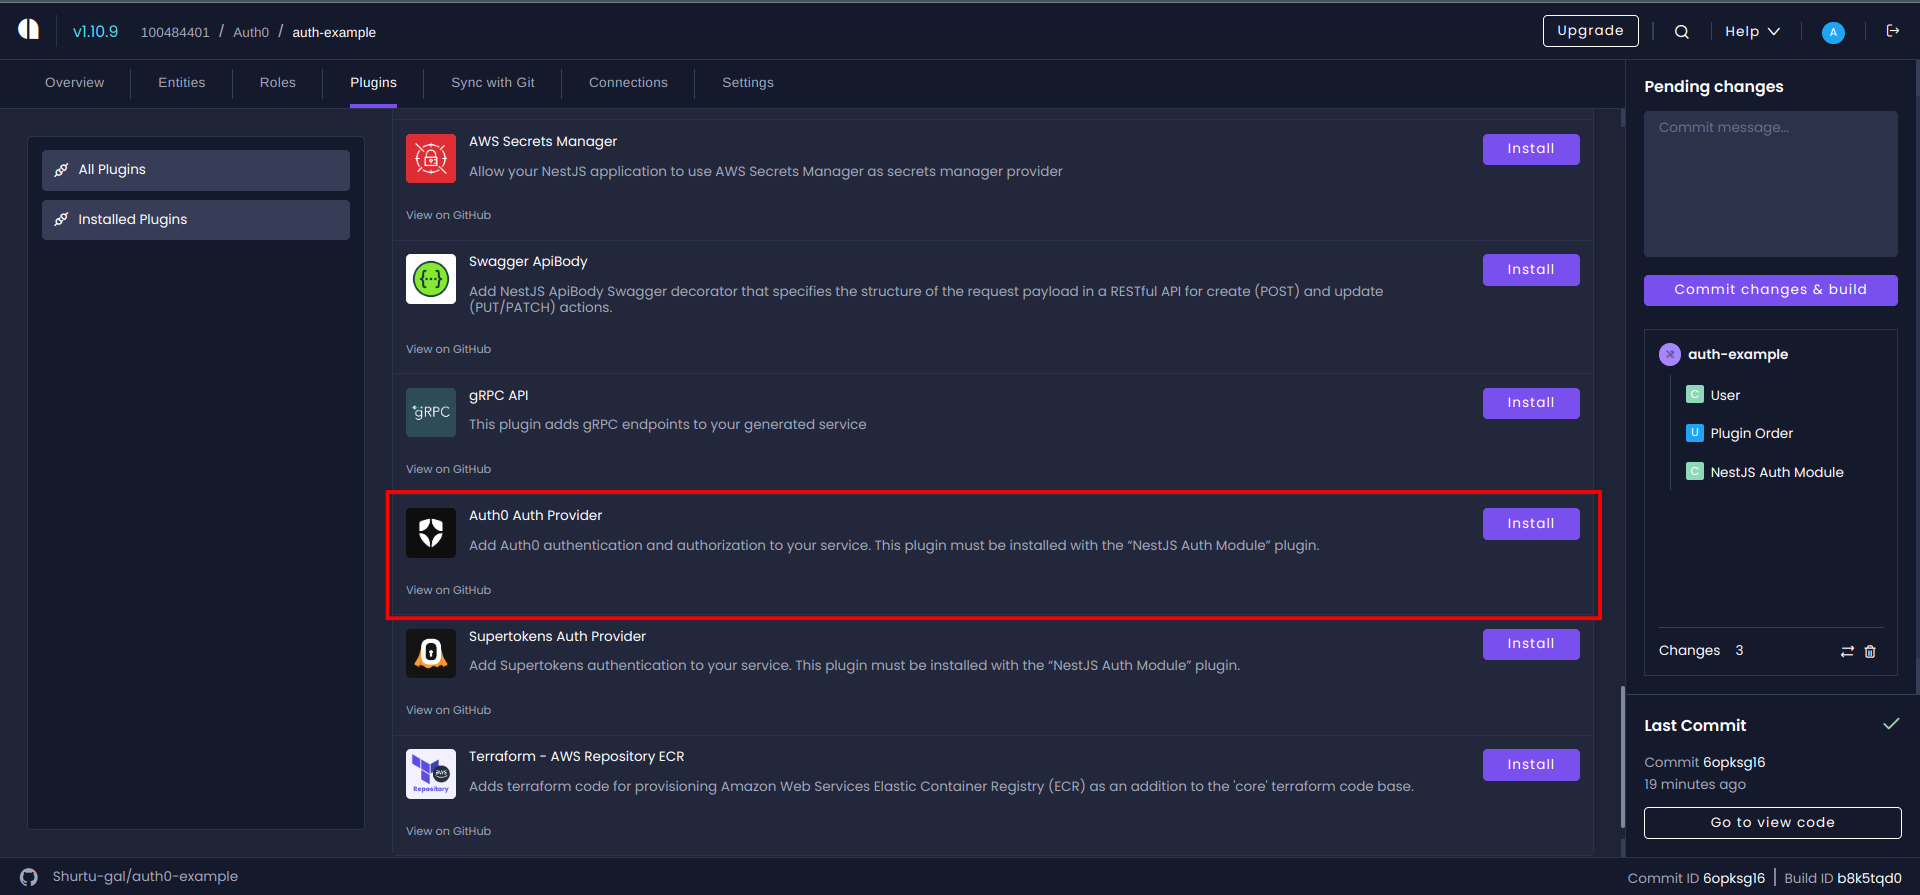Click the auth-example name in pending changes
The width and height of the screenshot is (1920, 895).
tap(1738, 354)
